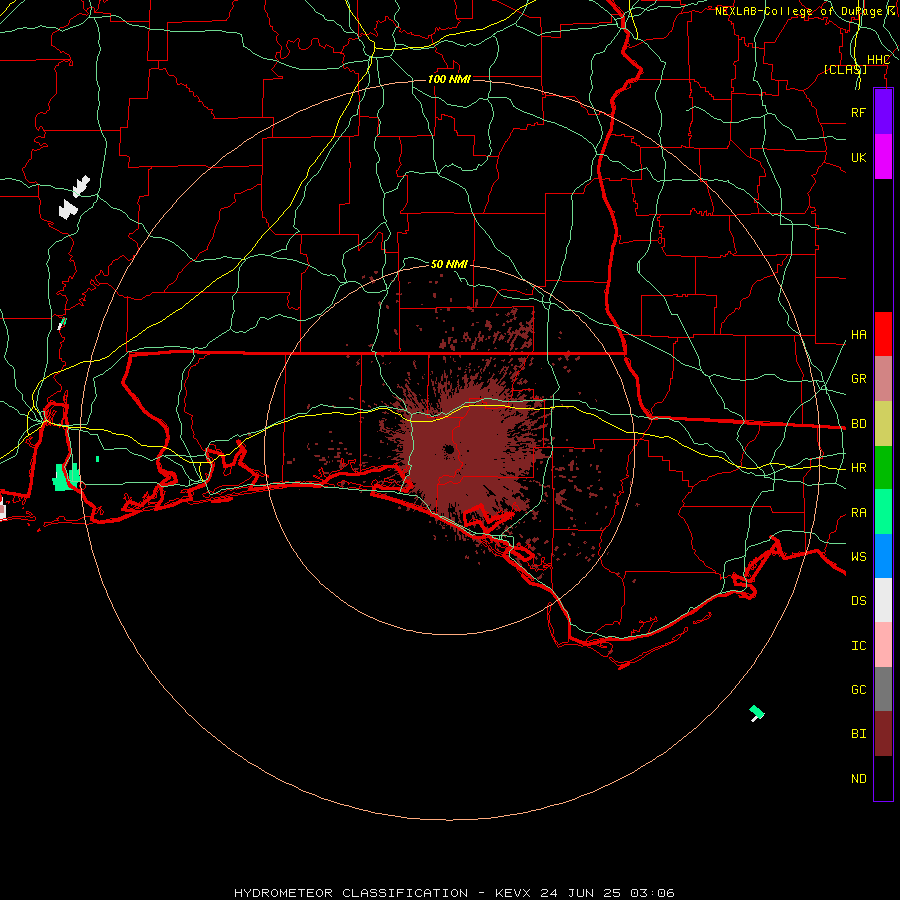Select the yellow BD legend swatch
The height and width of the screenshot is (900, 900).
click(x=883, y=424)
